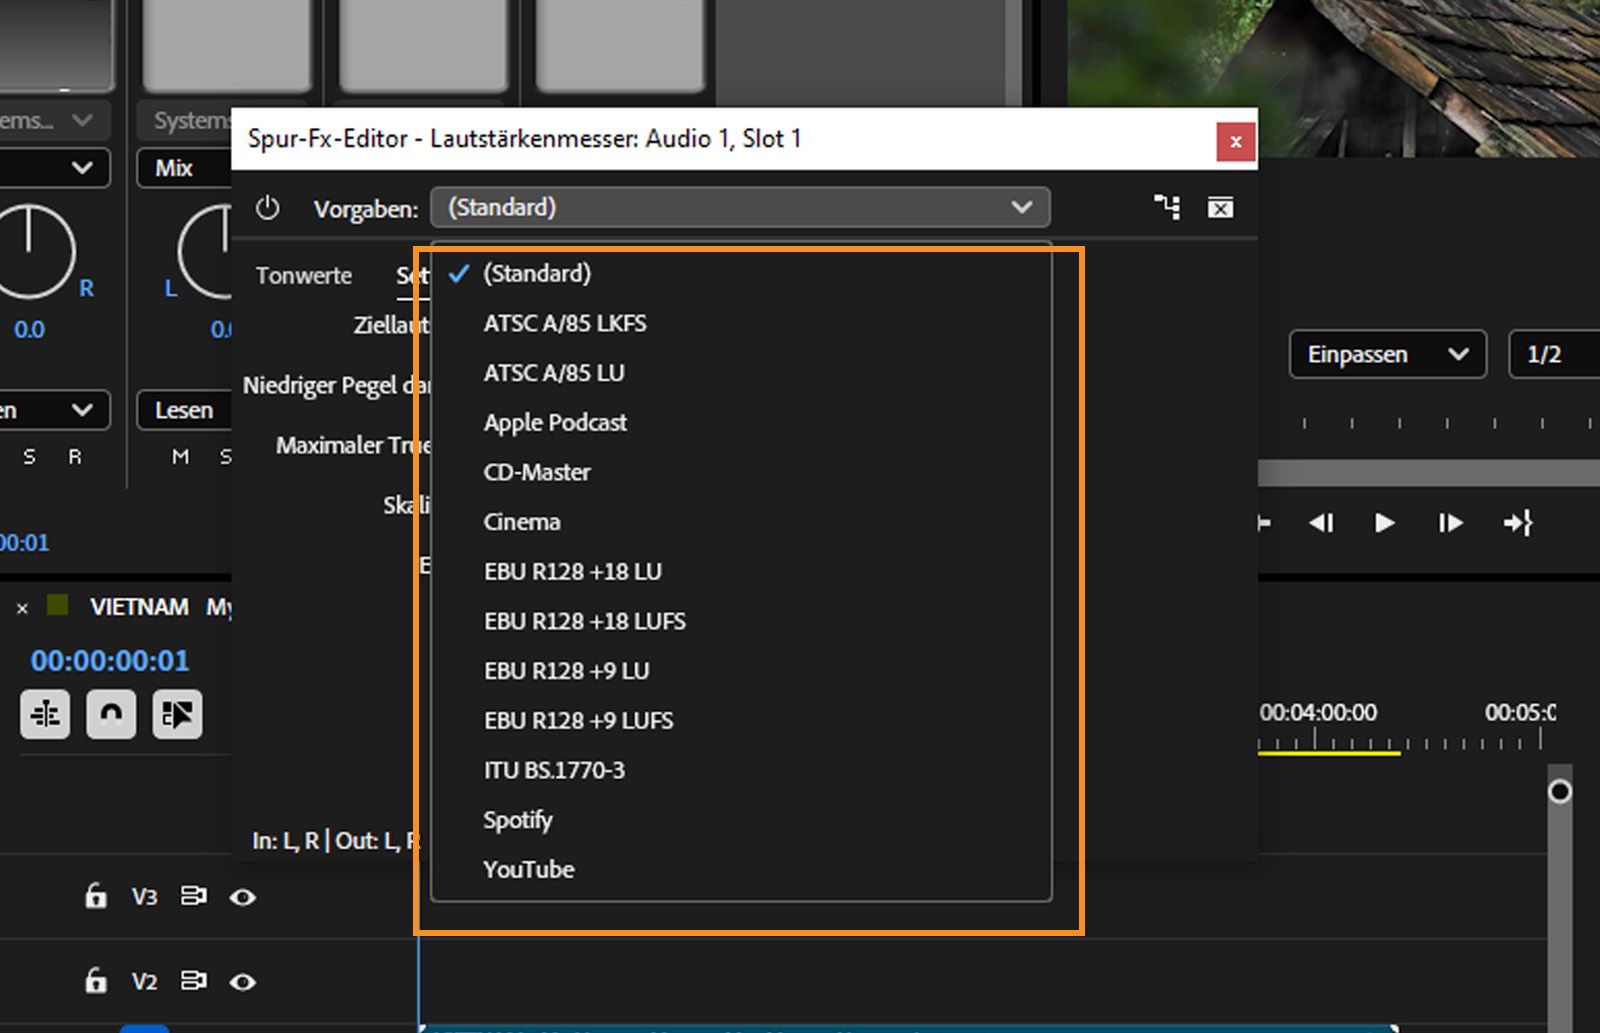
Task: Close the VIETNAM sequence tab
Action: 22,608
